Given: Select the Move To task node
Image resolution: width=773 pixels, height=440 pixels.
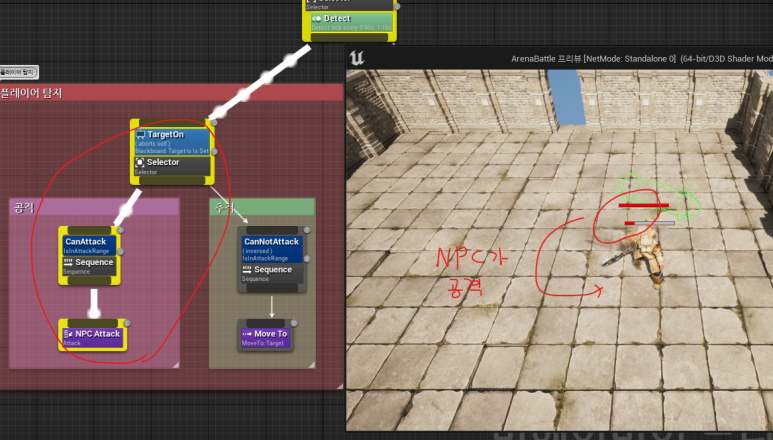Looking at the screenshot, I should click(266, 337).
